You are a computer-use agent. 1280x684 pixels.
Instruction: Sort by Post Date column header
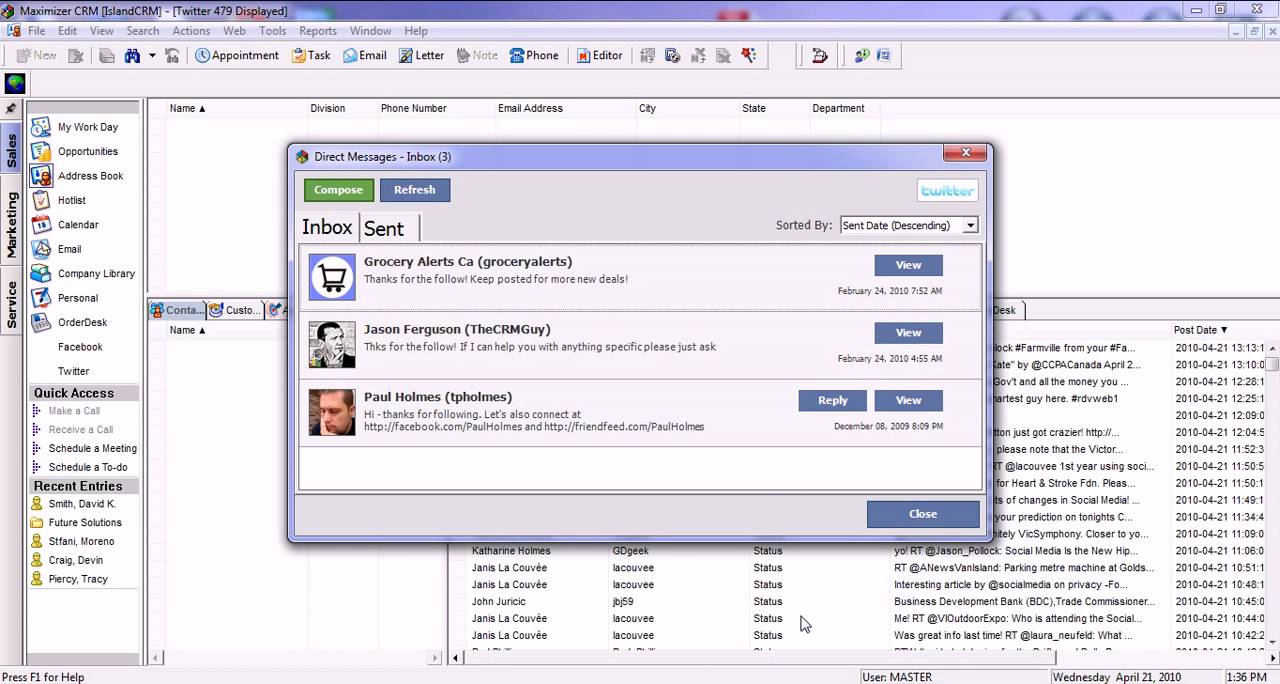tap(1200, 330)
